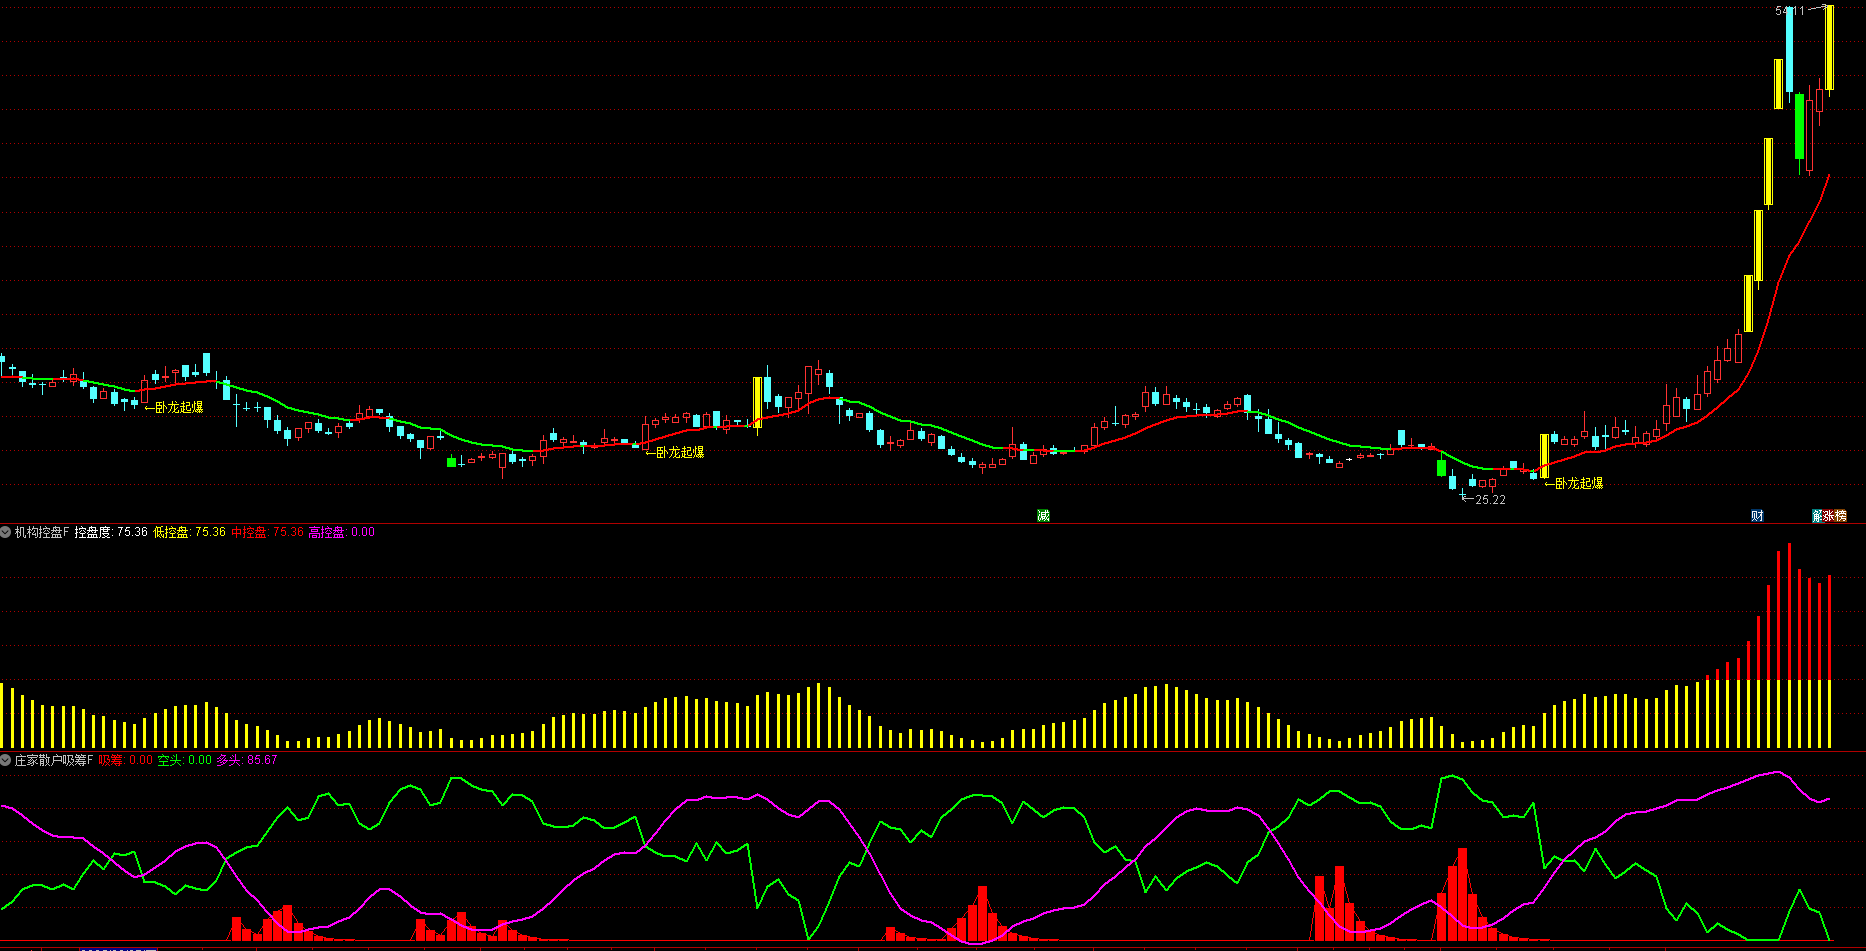The width and height of the screenshot is (1866, 951).
Task: Select the green 空头 value label
Action: coord(184,760)
